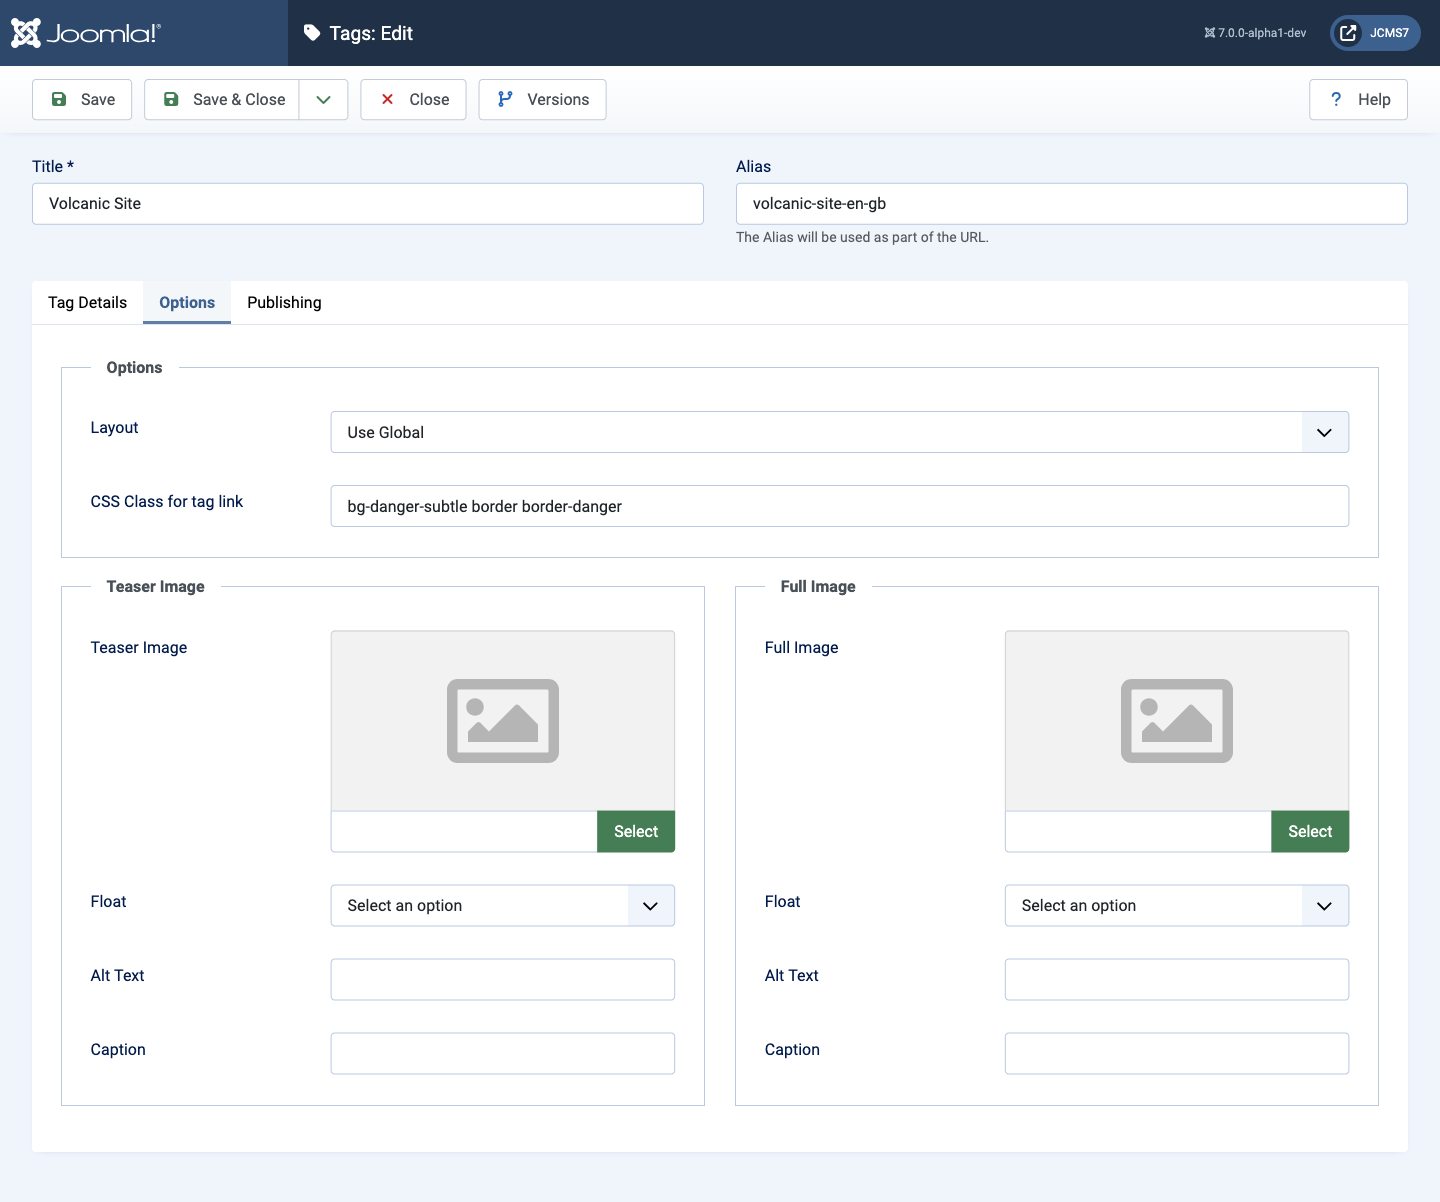Switch to the Tag Details tab

[x=88, y=302]
